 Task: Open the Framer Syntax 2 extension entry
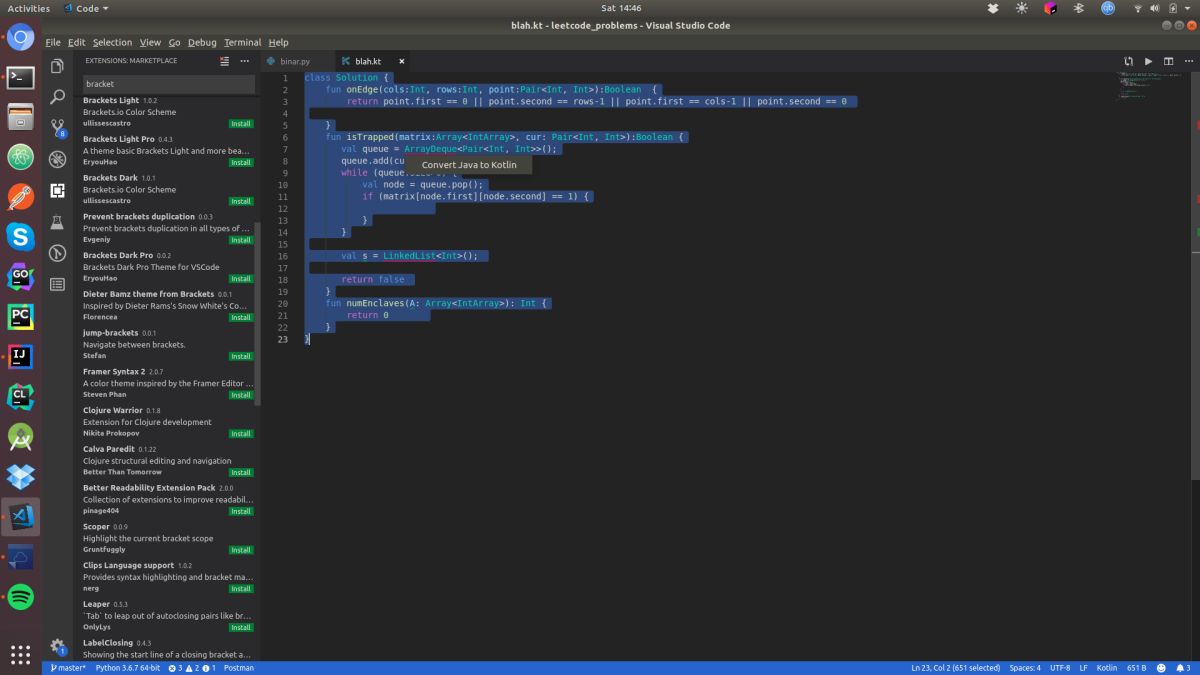click(x=168, y=383)
